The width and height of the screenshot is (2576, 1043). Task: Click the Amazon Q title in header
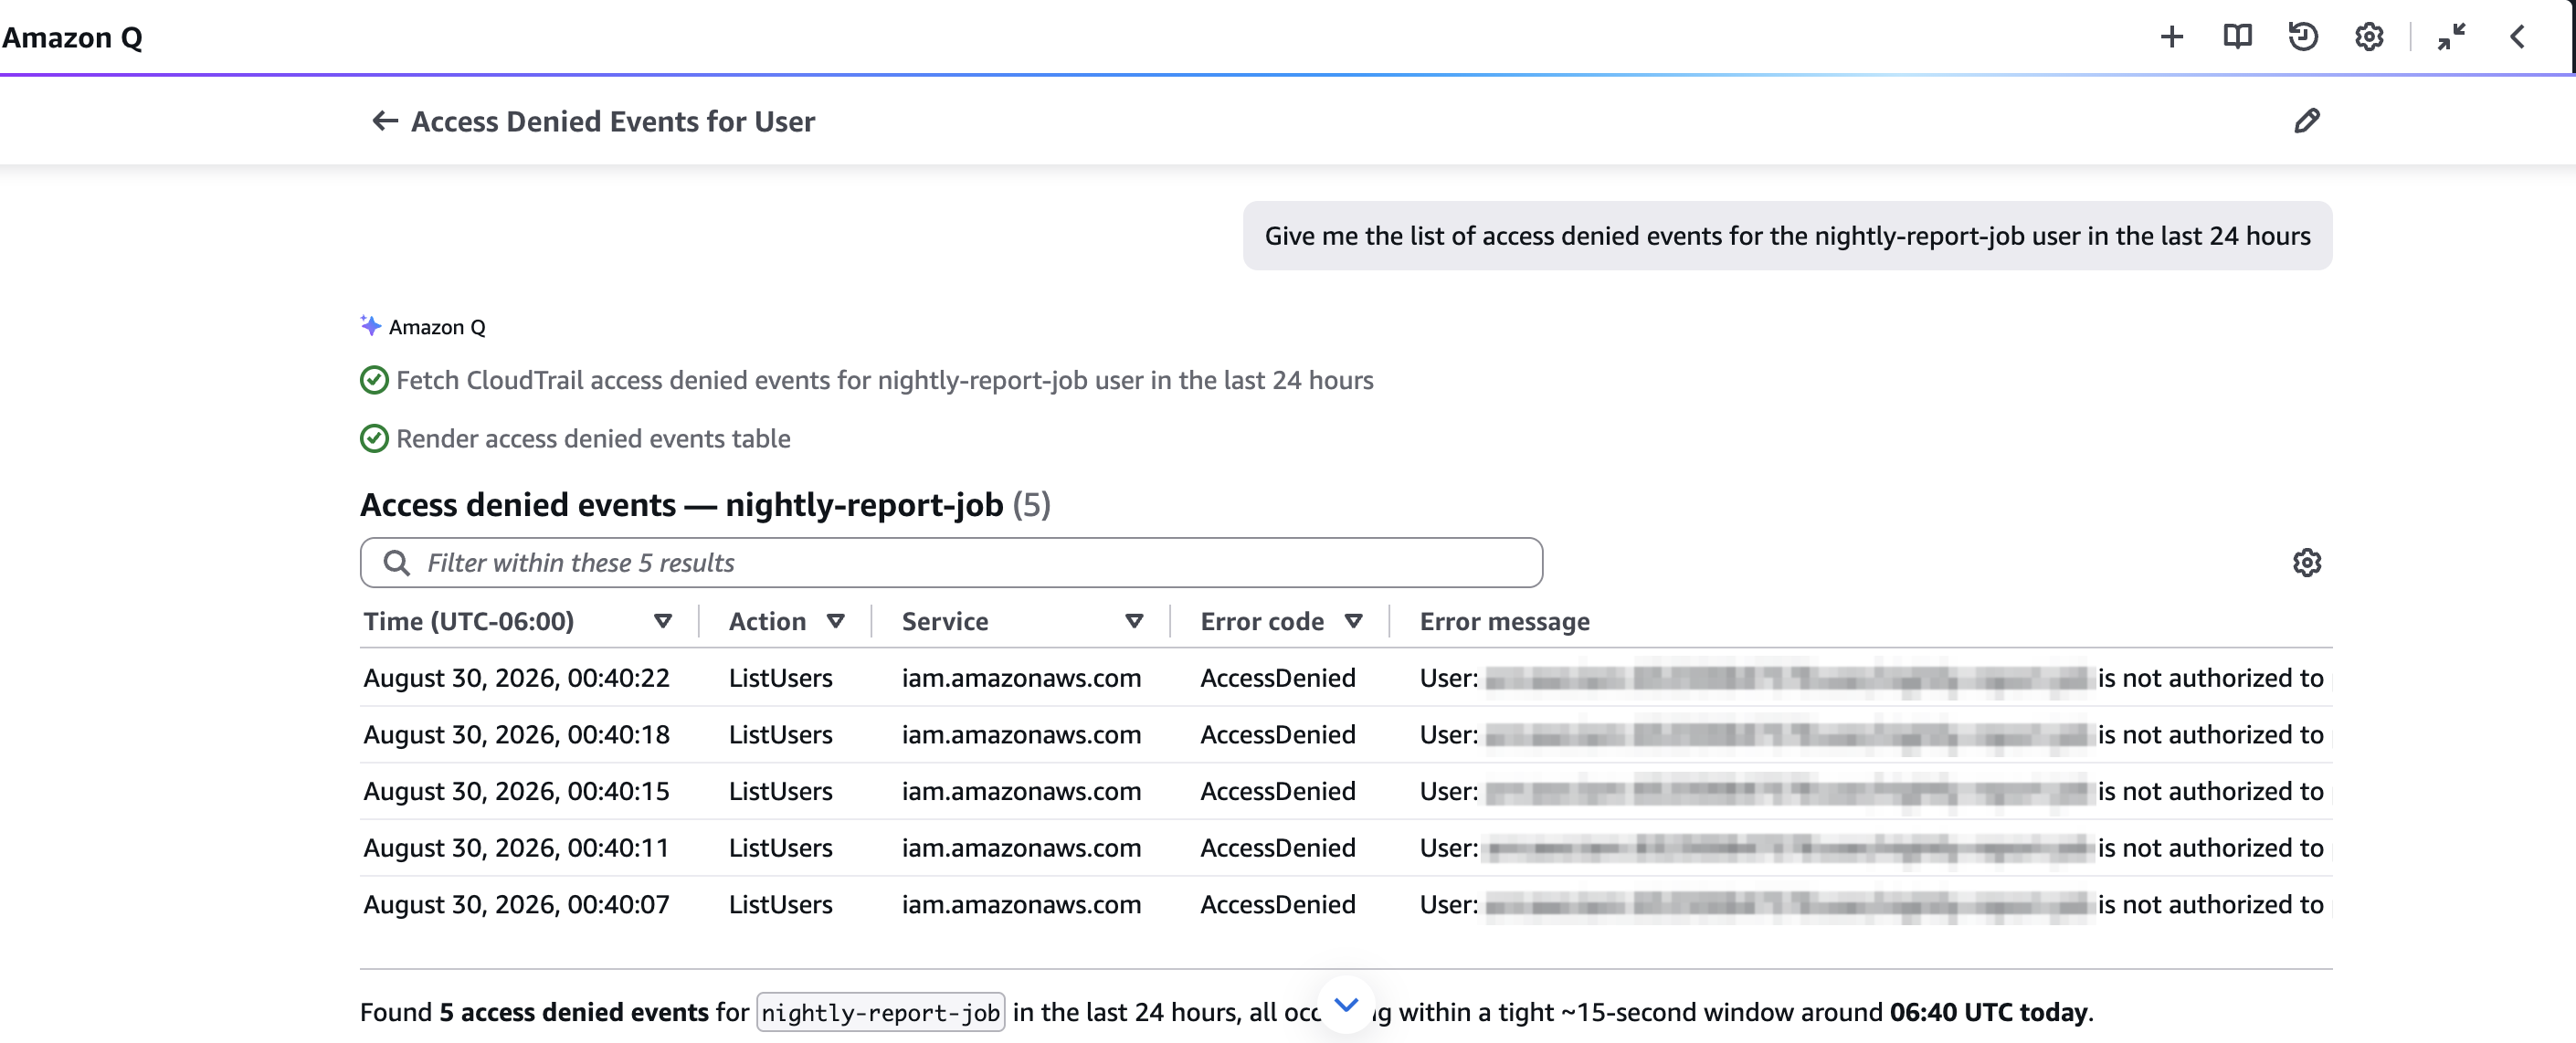72,37
